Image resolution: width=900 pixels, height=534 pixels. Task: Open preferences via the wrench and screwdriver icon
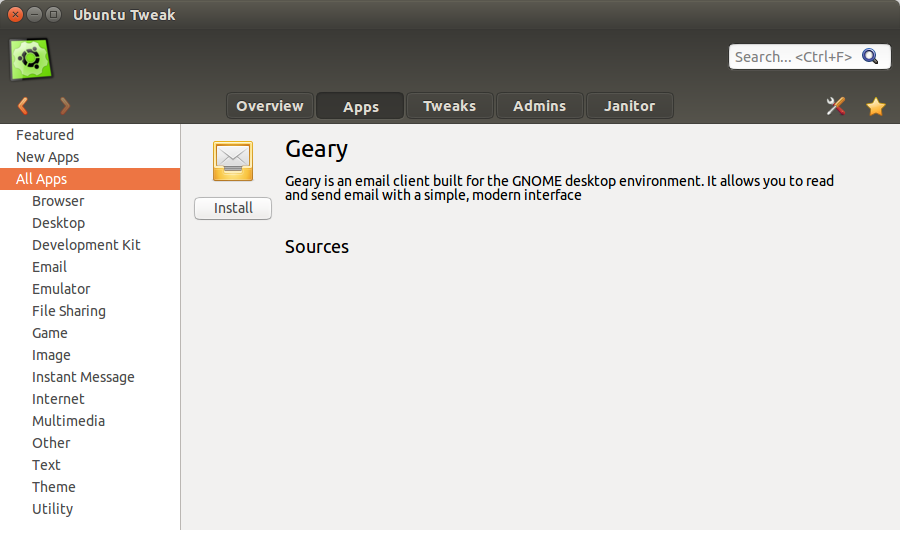point(836,106)
